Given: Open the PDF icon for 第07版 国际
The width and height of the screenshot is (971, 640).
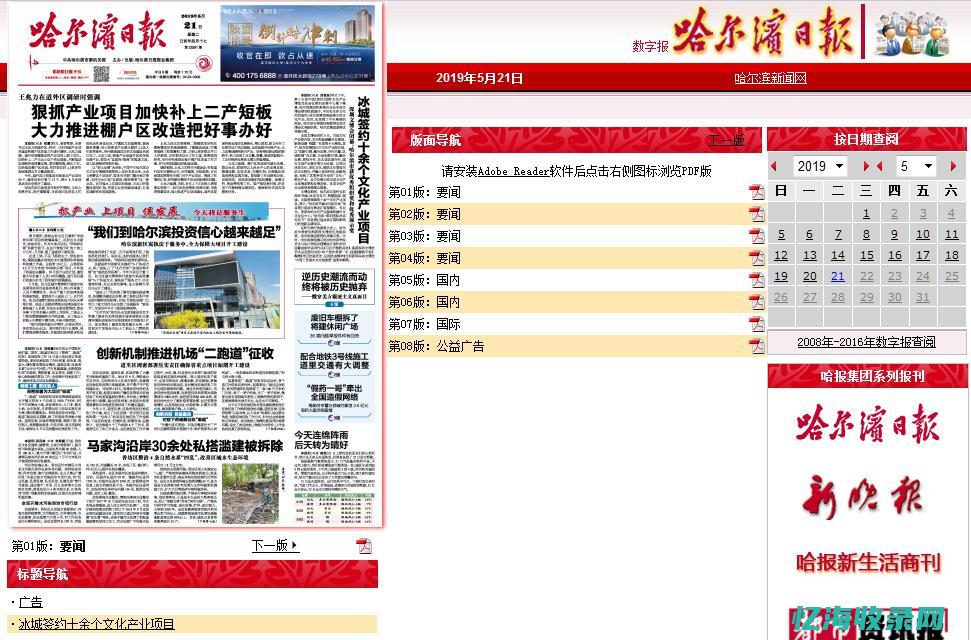Looking at the screenshot, I should click(x=758, y=324).
